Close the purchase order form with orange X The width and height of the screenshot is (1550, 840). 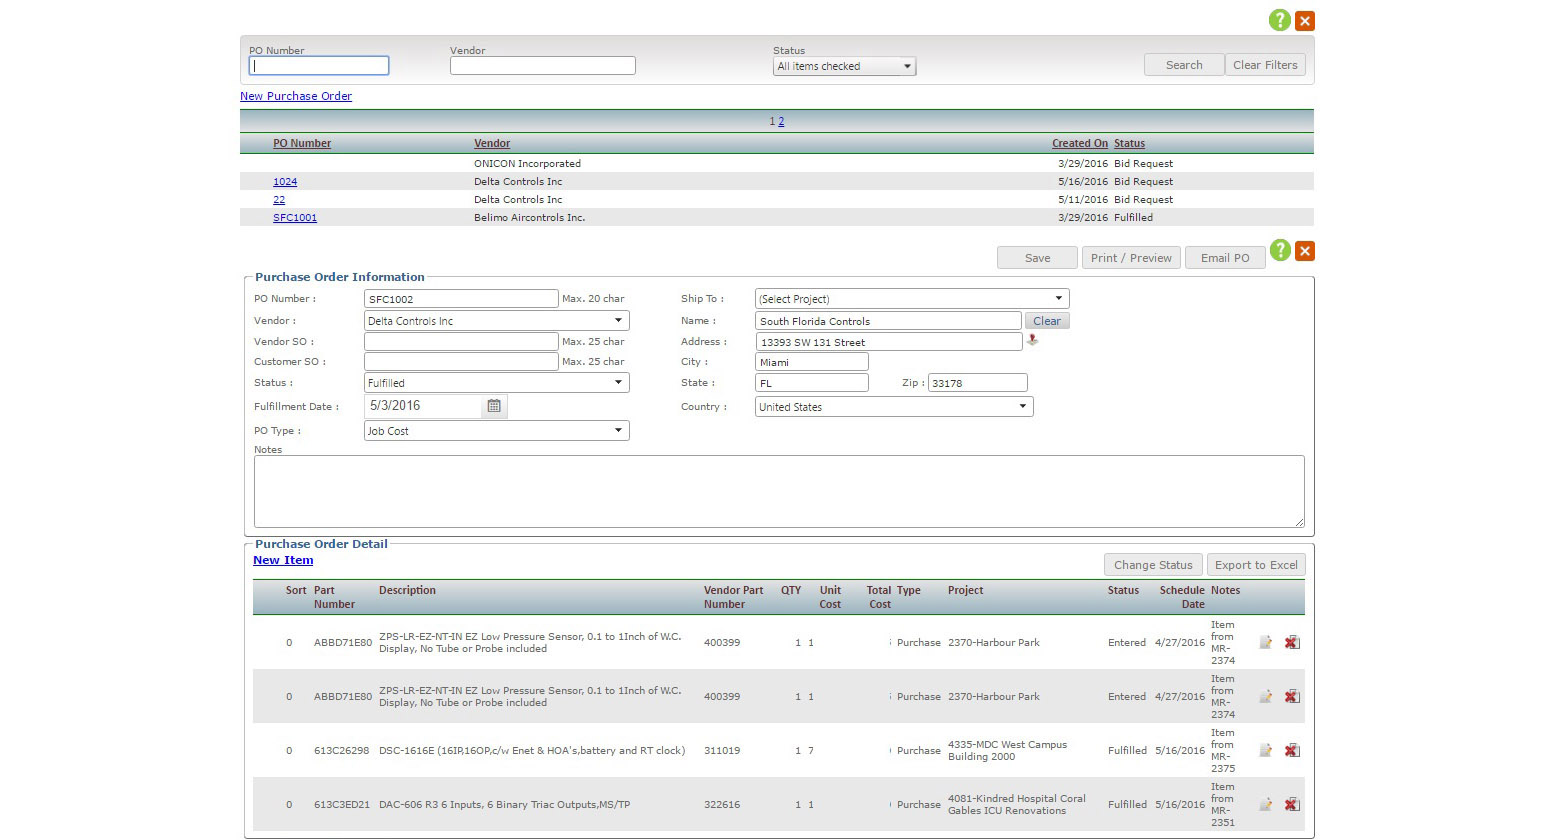(1305, 251)
